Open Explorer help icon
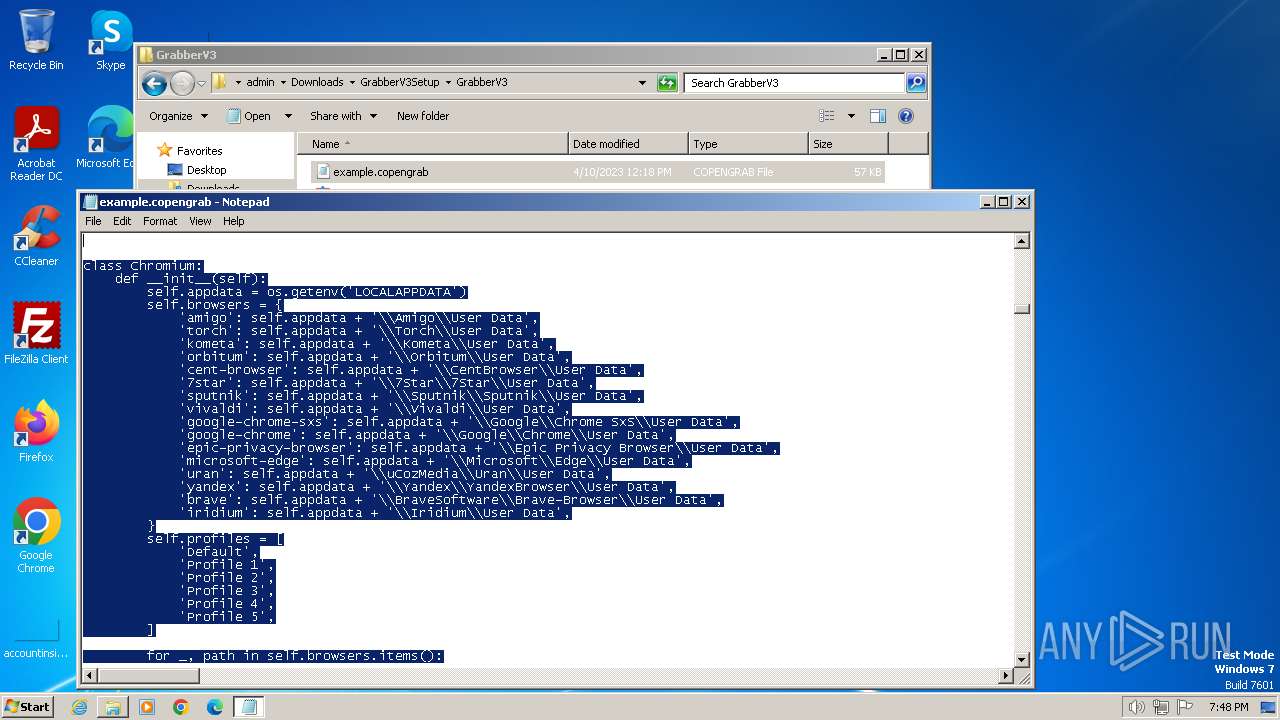Screen dimensions: 1280x720 (906, 116)
